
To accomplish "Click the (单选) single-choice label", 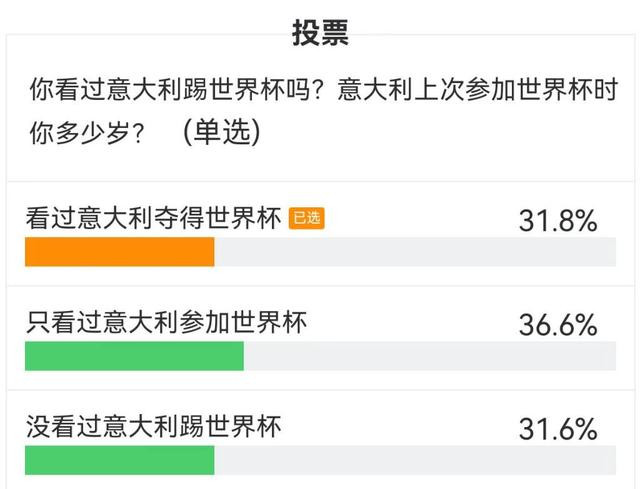I will coord(222,132).
